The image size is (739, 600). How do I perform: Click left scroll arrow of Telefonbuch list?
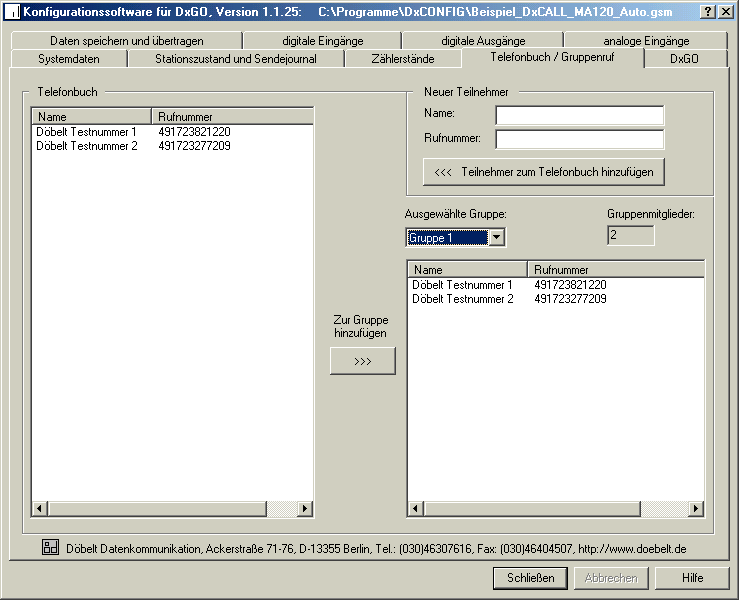tap(40, 509)
